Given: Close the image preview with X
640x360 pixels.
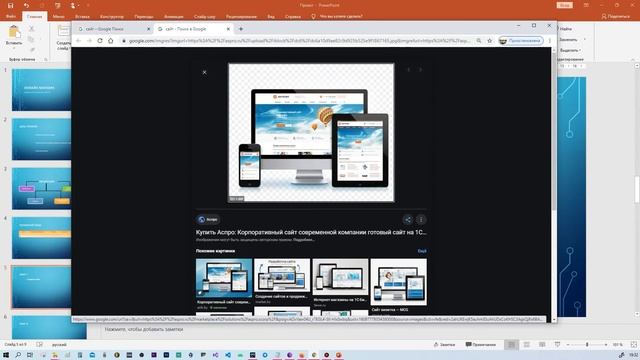Looking at the screenshot, I should pyautogui.click(x=204, y=73).
